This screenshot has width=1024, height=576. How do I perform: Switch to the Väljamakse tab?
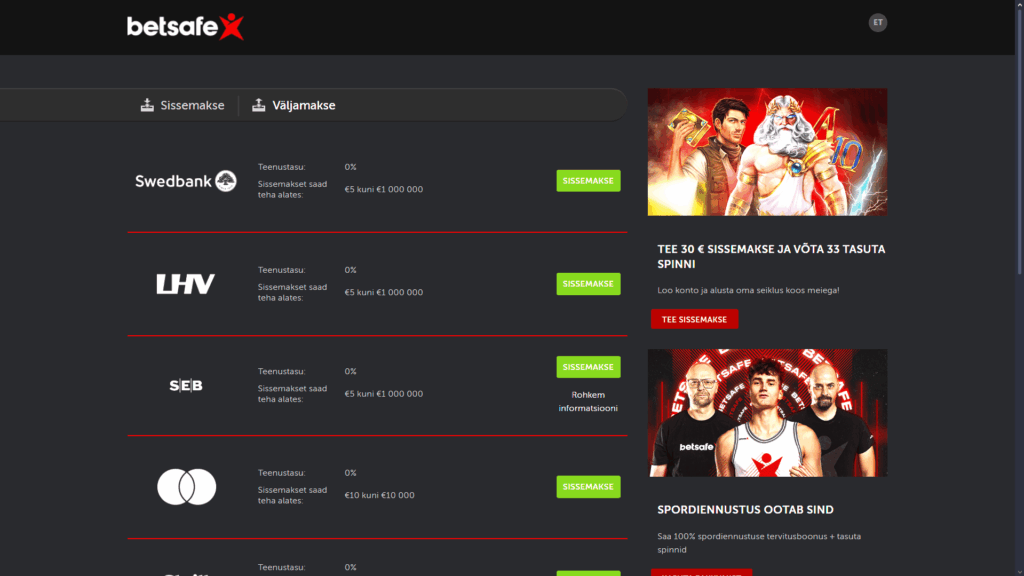(303, 105)
